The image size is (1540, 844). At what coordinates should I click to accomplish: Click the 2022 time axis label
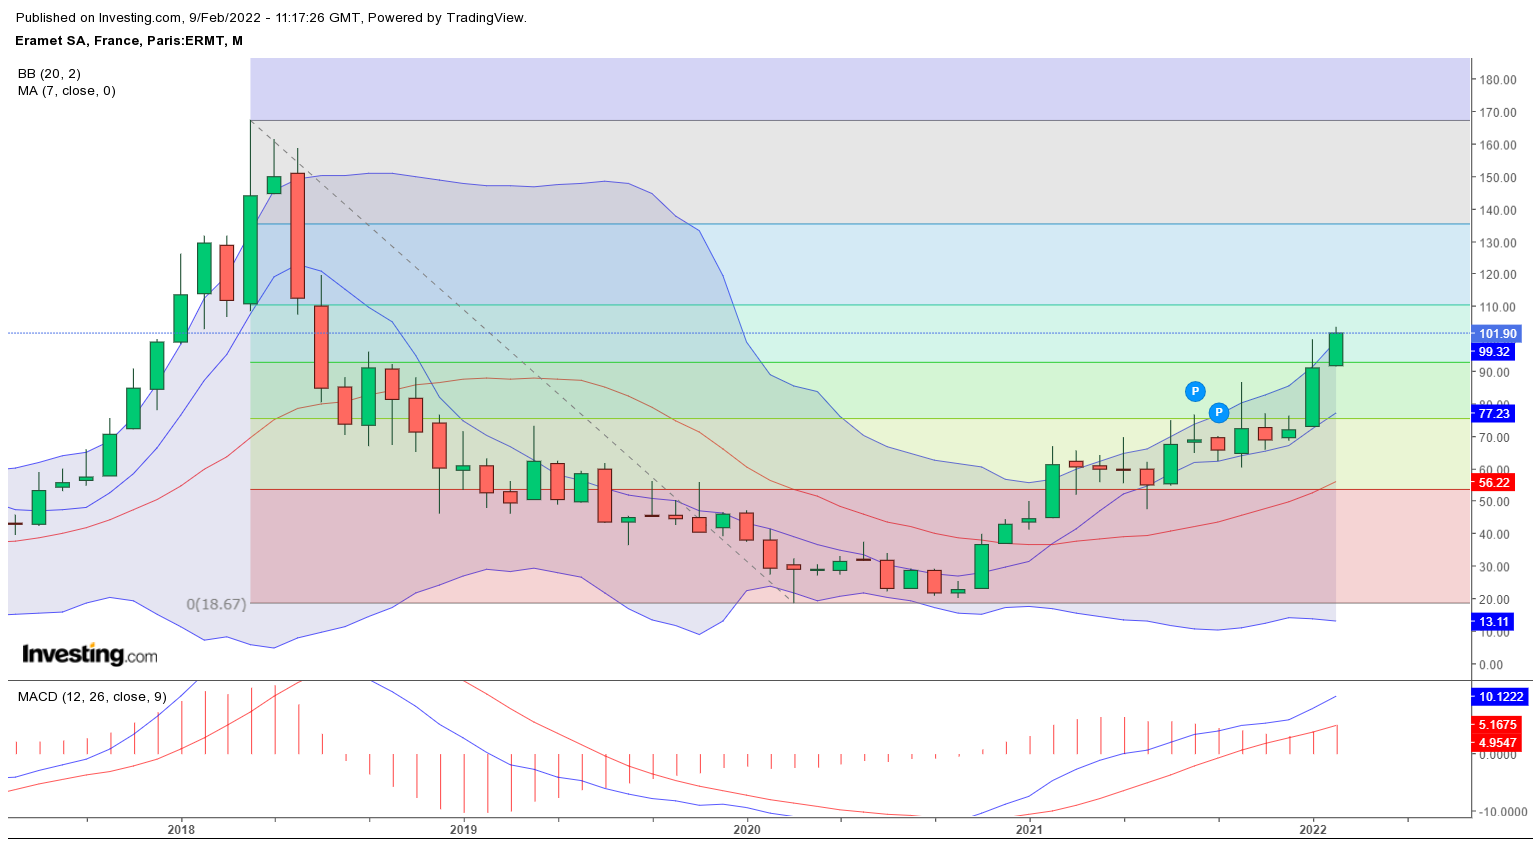coord(1313,830)
